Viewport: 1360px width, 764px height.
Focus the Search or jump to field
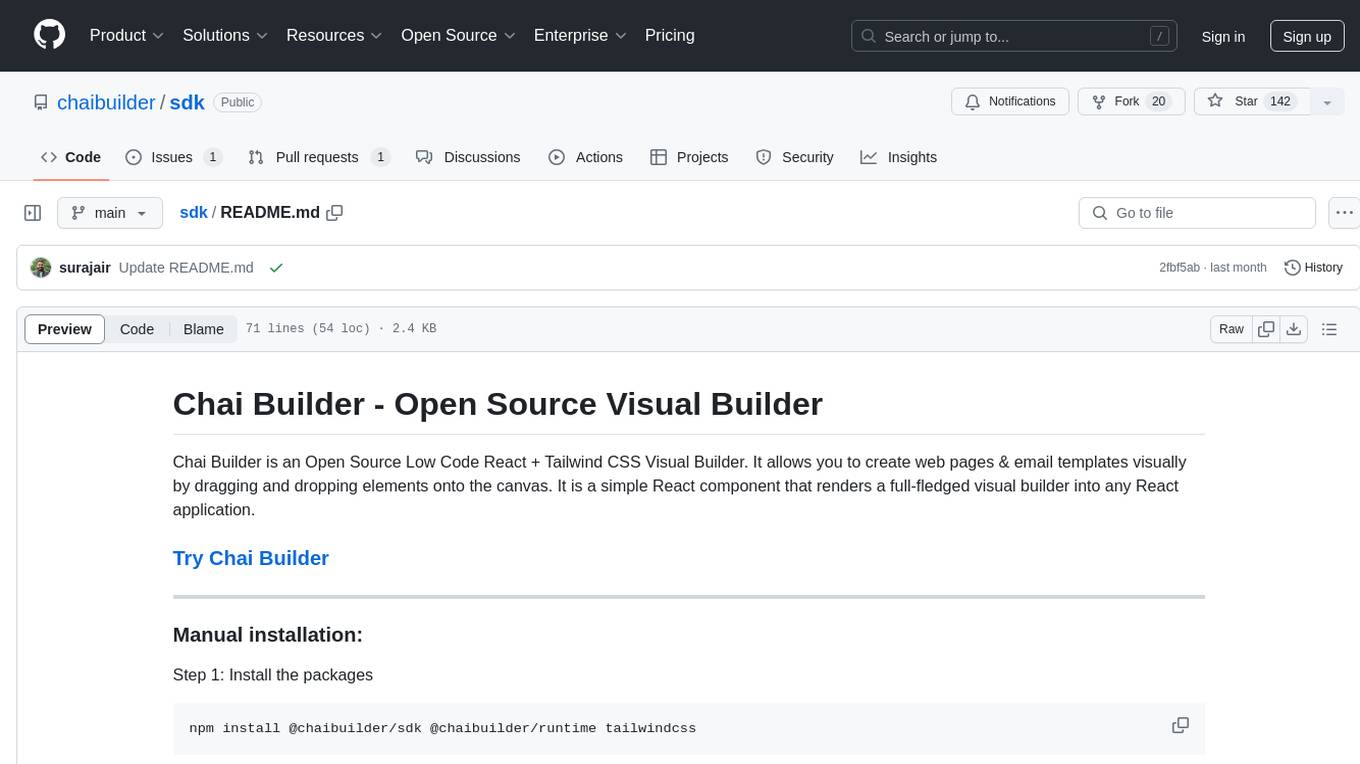1015,36
